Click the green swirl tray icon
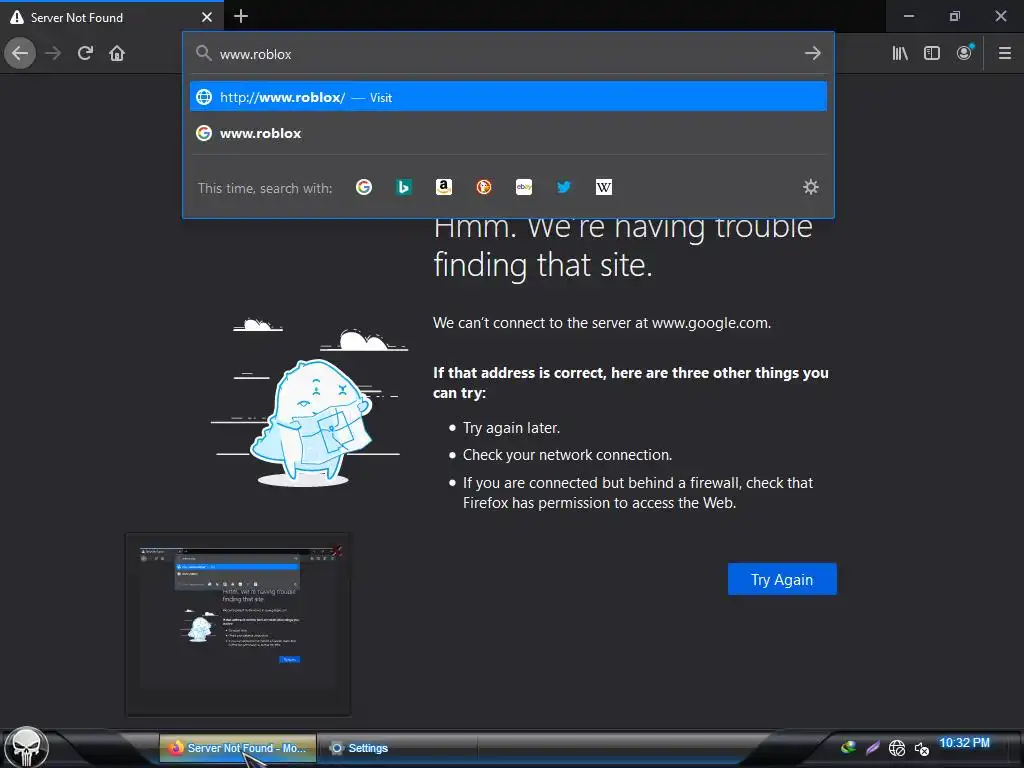The width and height of the screenshot is (1024, 768). click(848, 747)
